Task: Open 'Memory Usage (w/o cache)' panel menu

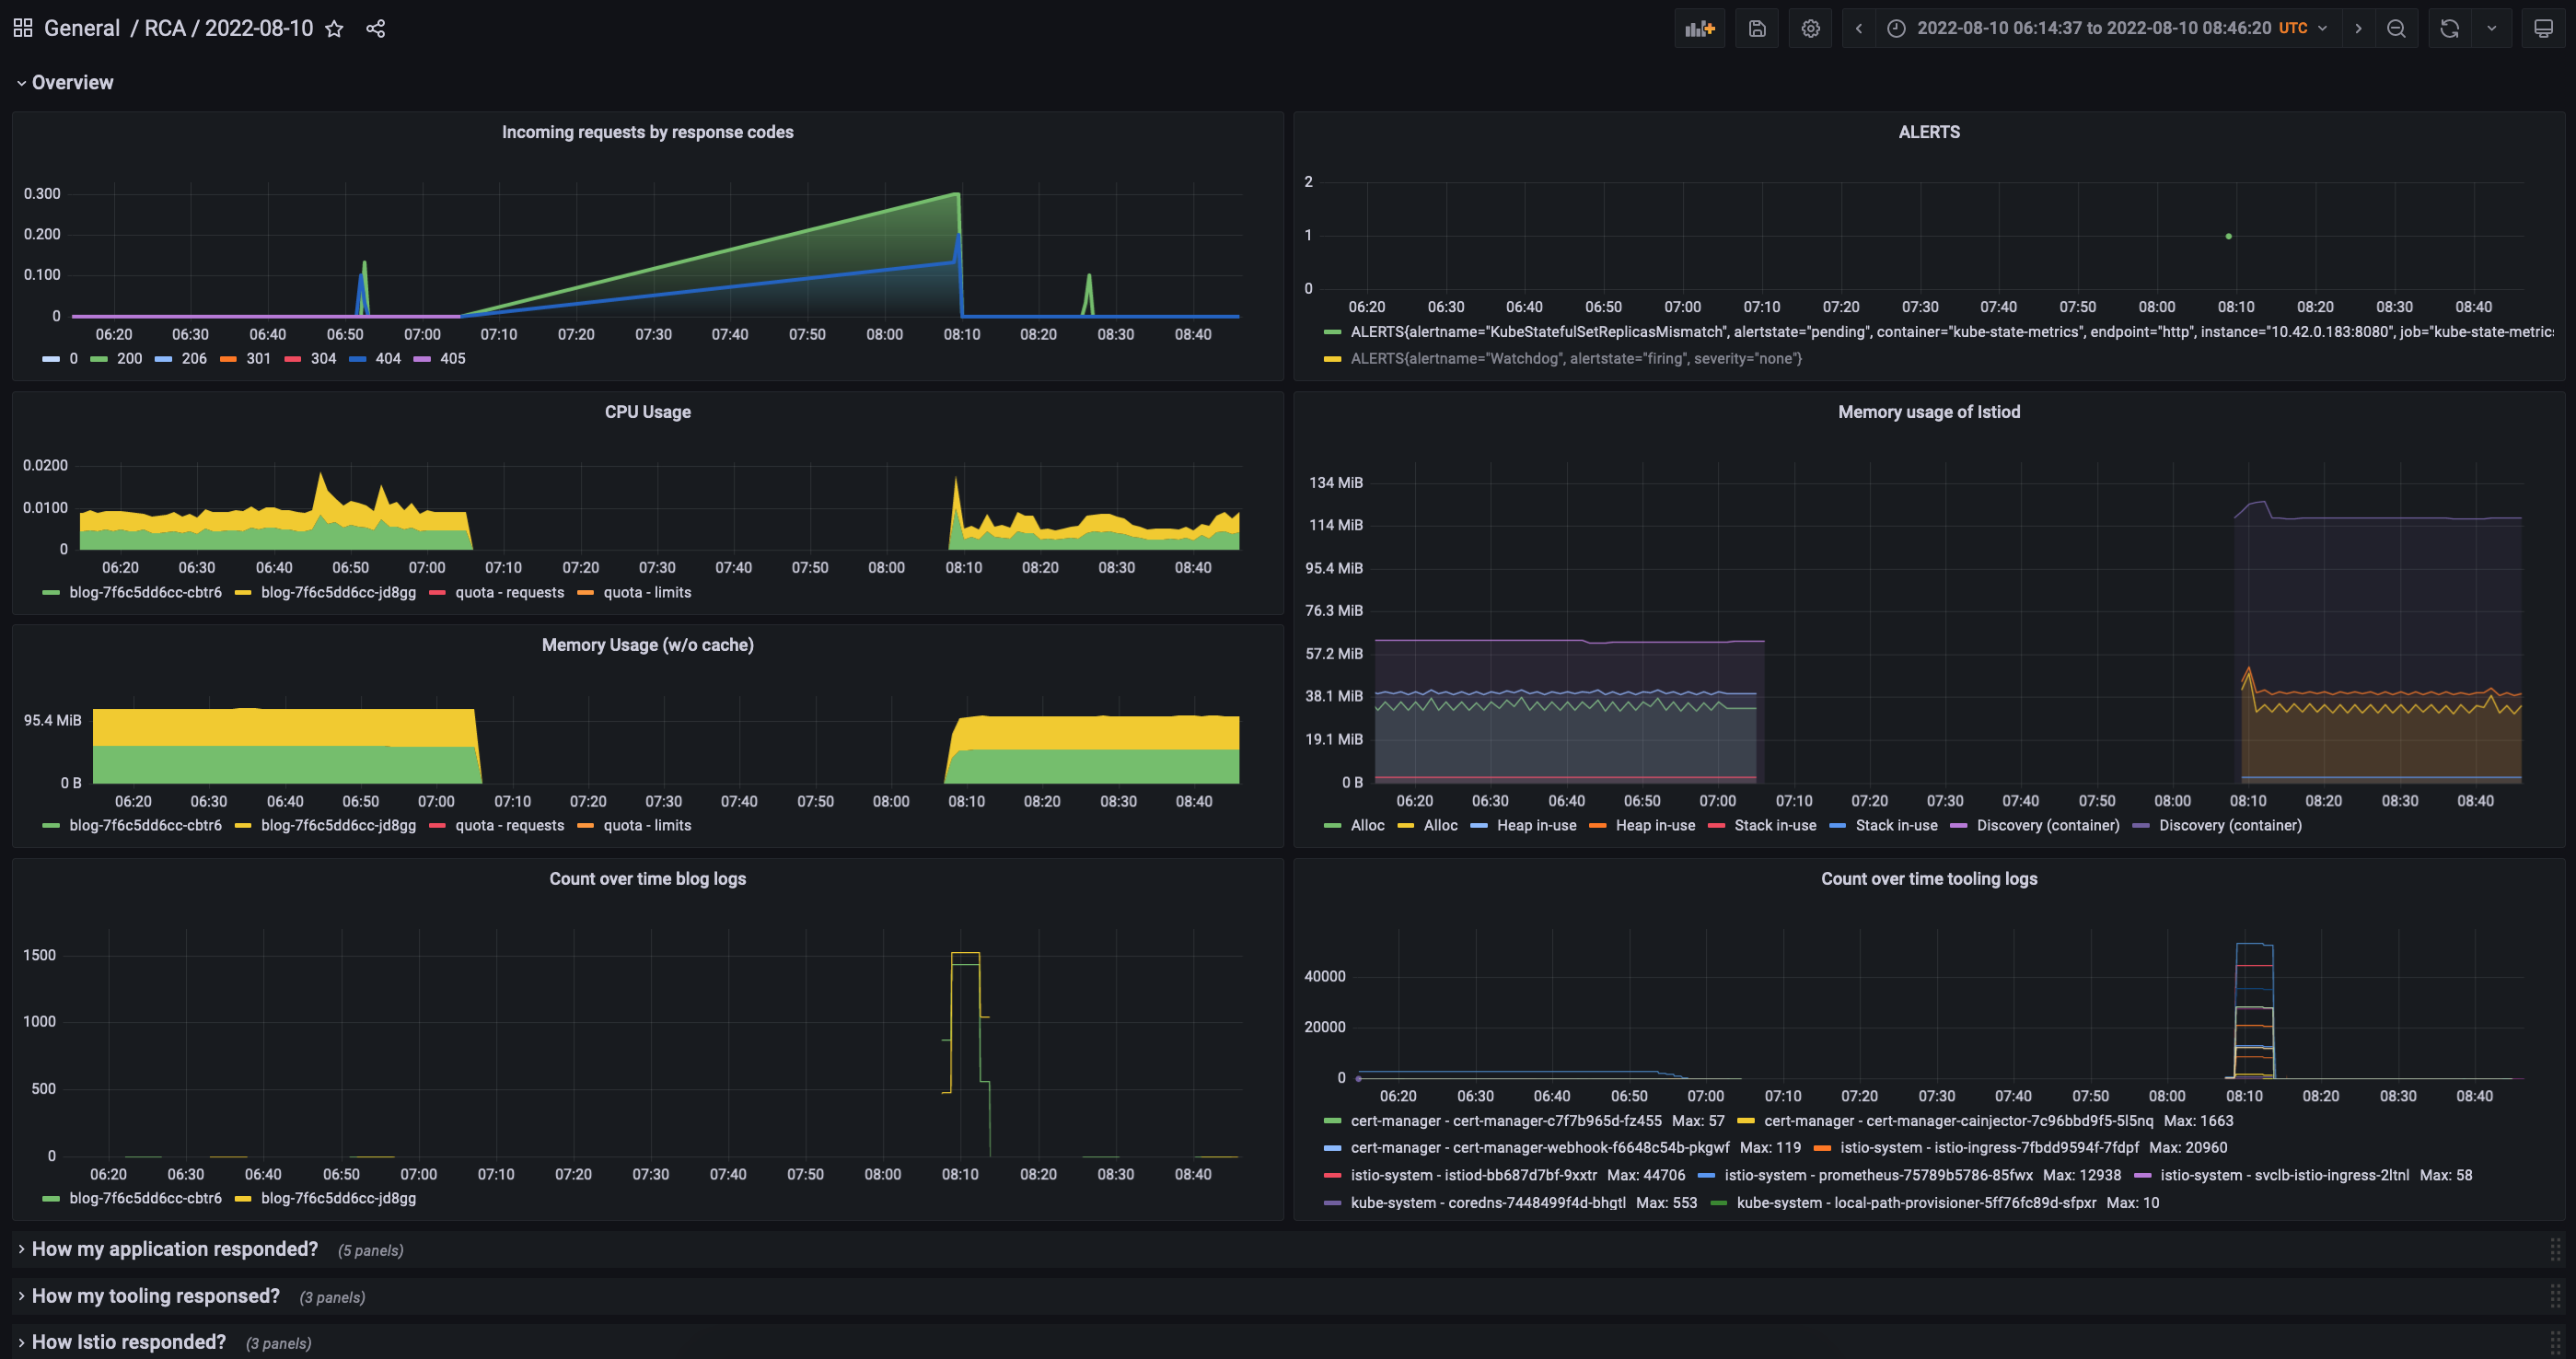Action: (x=647, y=645)
